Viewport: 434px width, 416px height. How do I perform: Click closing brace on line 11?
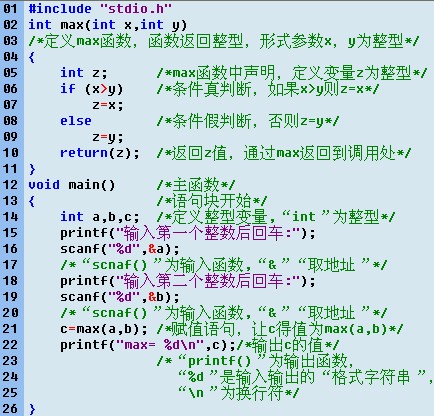[32, 169]
